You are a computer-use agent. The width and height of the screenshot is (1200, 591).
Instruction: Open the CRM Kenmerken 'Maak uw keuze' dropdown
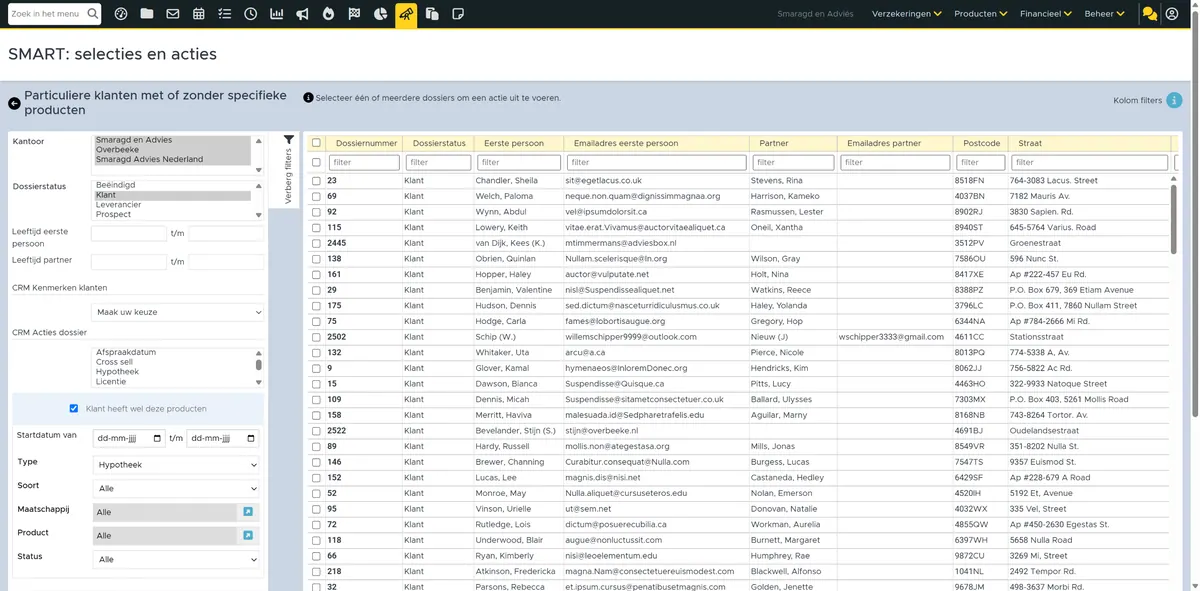coord(178,312)
